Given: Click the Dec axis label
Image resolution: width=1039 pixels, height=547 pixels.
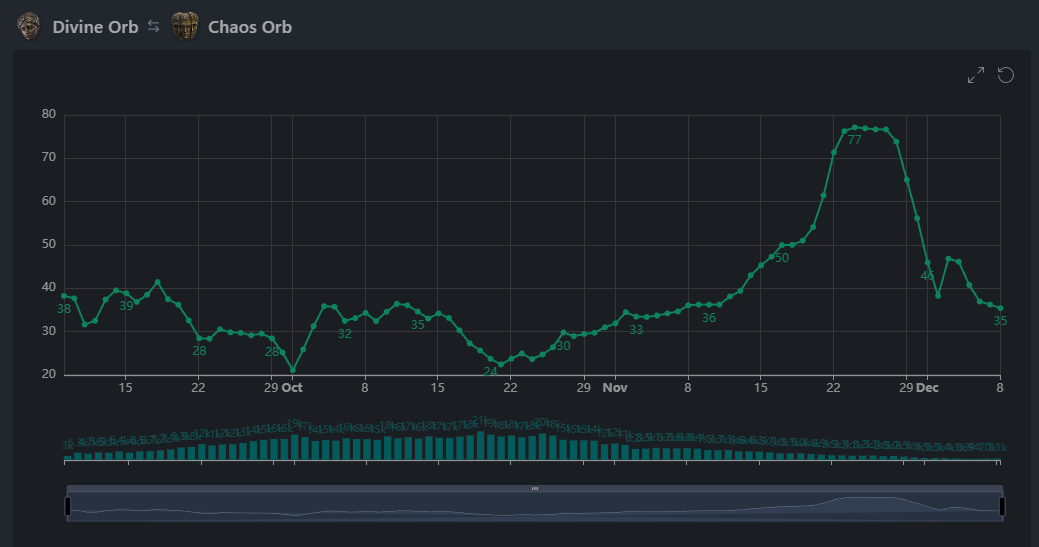Looking at the screenshot, I should click(927, 388).
